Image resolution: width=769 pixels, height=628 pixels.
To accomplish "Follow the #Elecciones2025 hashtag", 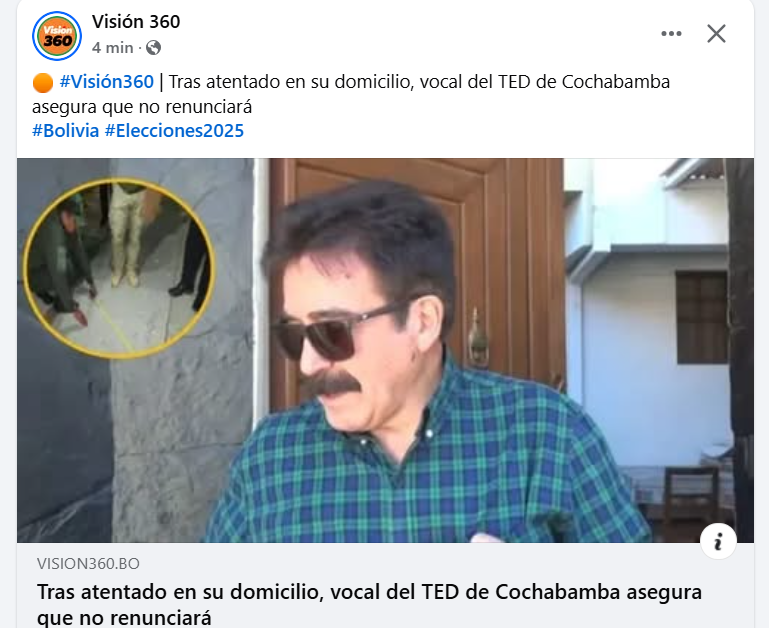I will (174, 131).
